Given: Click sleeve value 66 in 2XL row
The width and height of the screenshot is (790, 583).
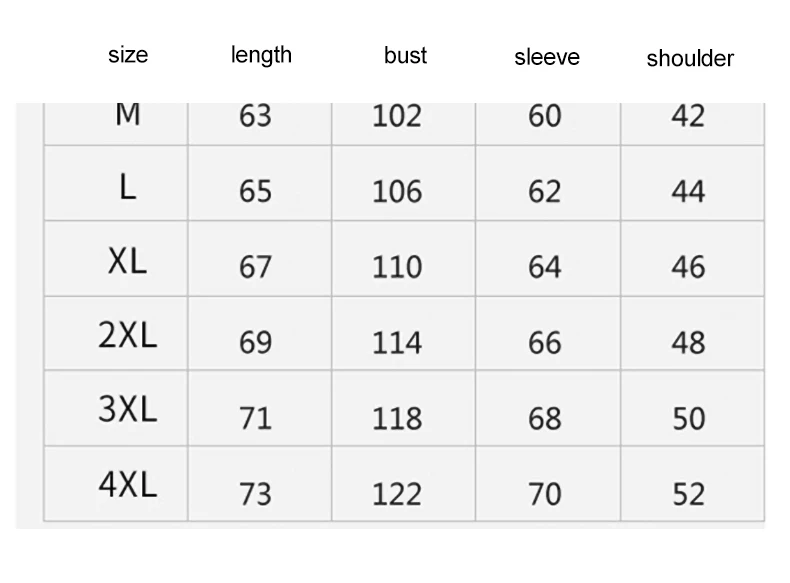Looking at the screenshot, I should click(x=545, y=343).
